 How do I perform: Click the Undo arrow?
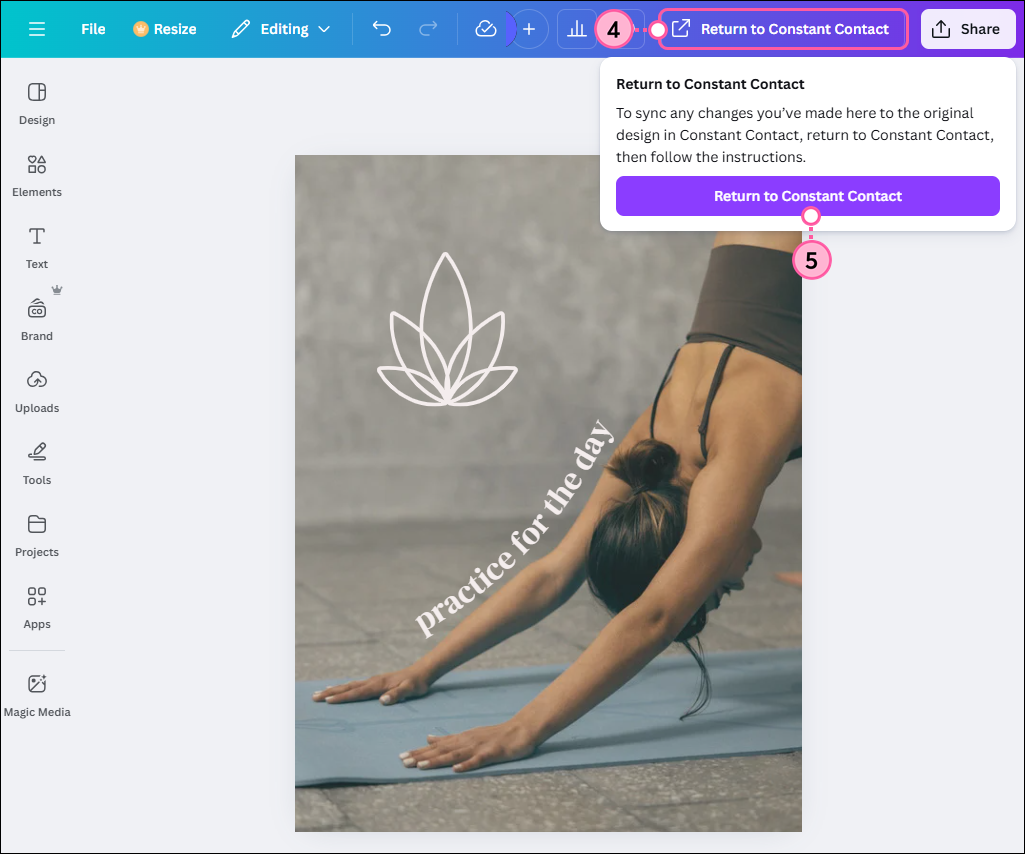tap(381, 29)
